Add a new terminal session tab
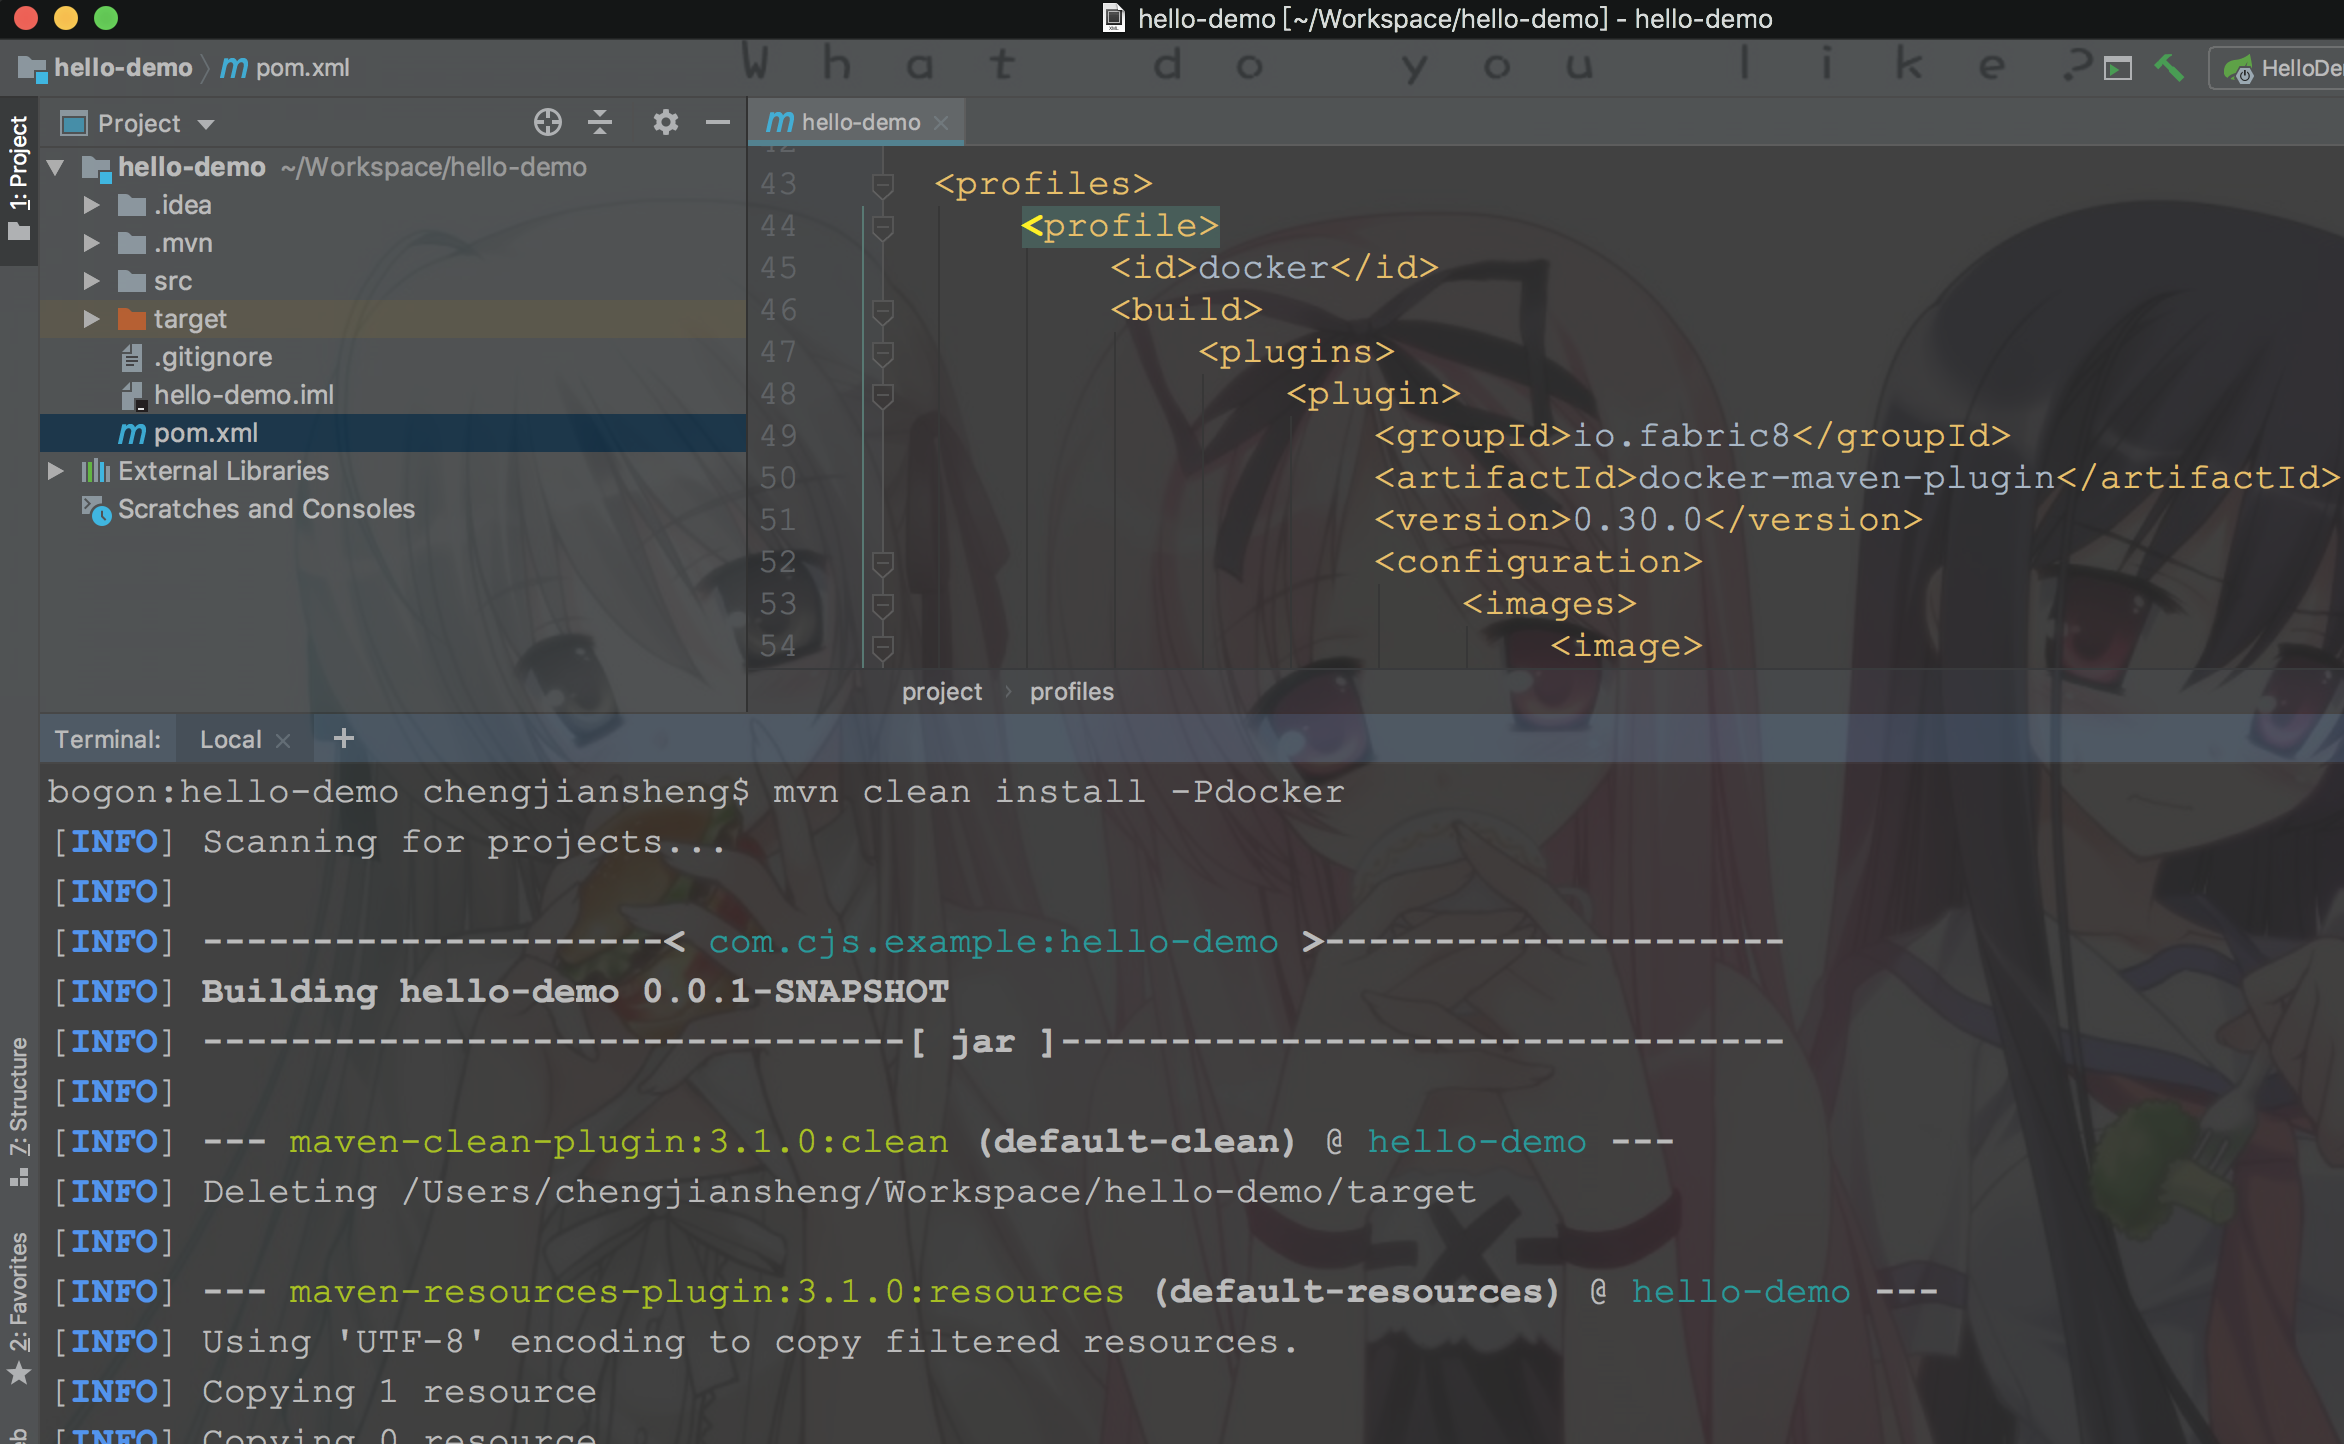The width and height of the screenshot is (2344, 1444). click(x=343, y=739)
